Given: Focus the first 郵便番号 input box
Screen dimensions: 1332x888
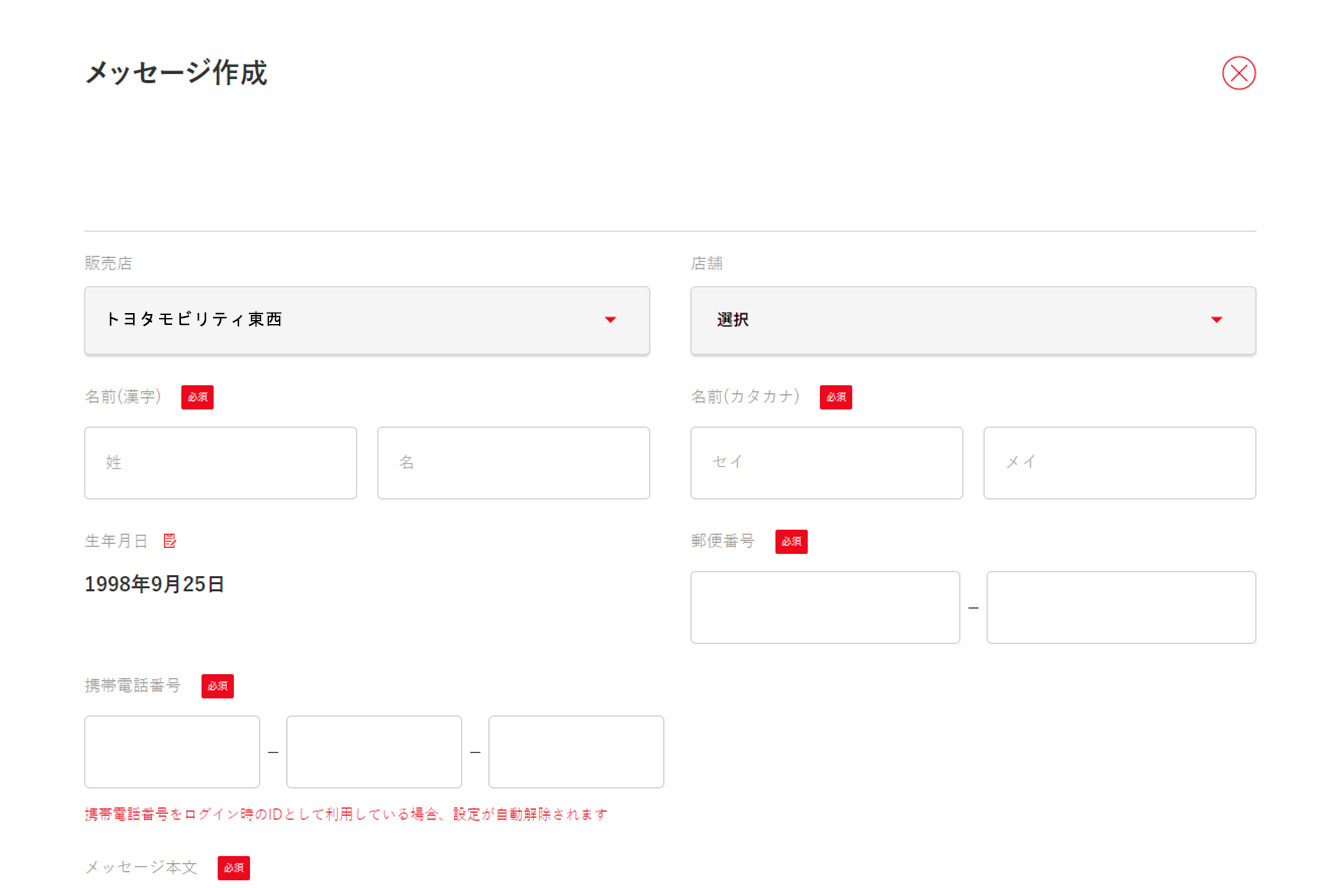Looking at the screenshot, I should point(824,607).
